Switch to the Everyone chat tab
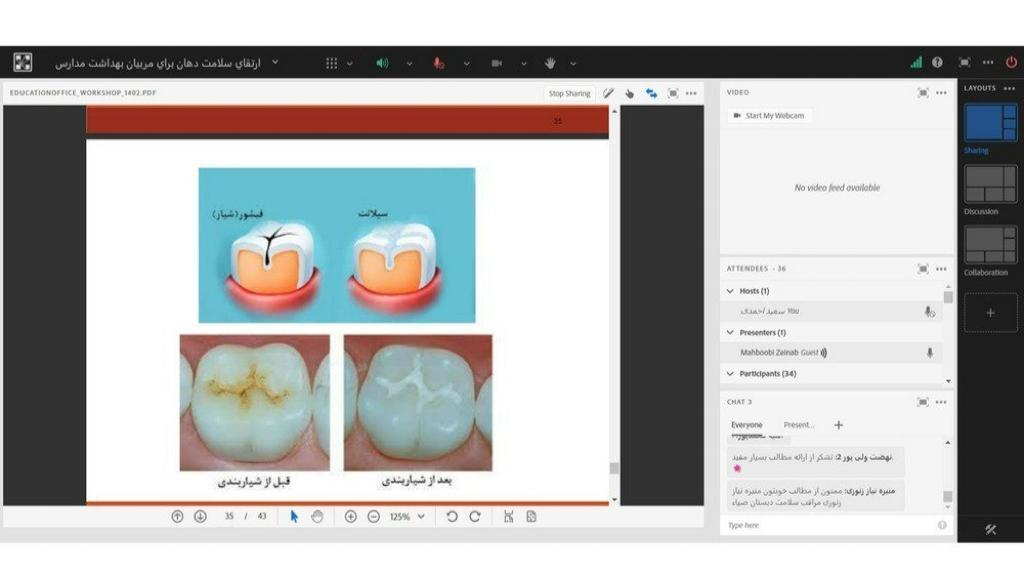Viewport: 1024px width, 575px height. (x=746, y=425)
